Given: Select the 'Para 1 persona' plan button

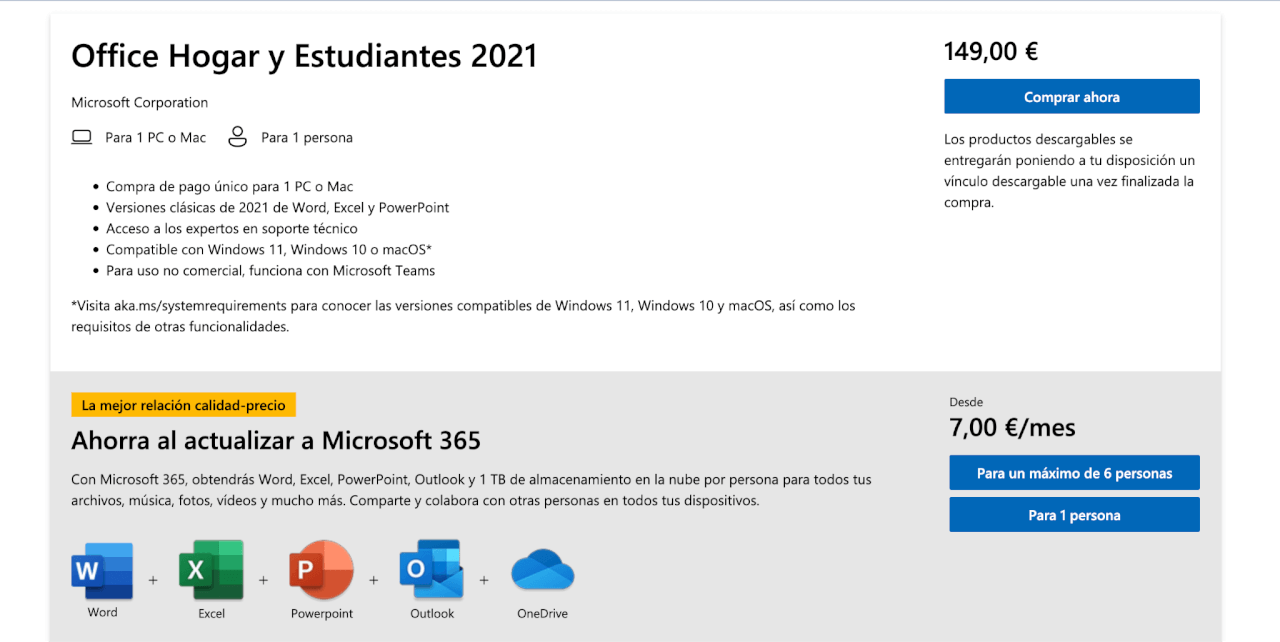Looking at the screenshot, I should click(1074, 514).
